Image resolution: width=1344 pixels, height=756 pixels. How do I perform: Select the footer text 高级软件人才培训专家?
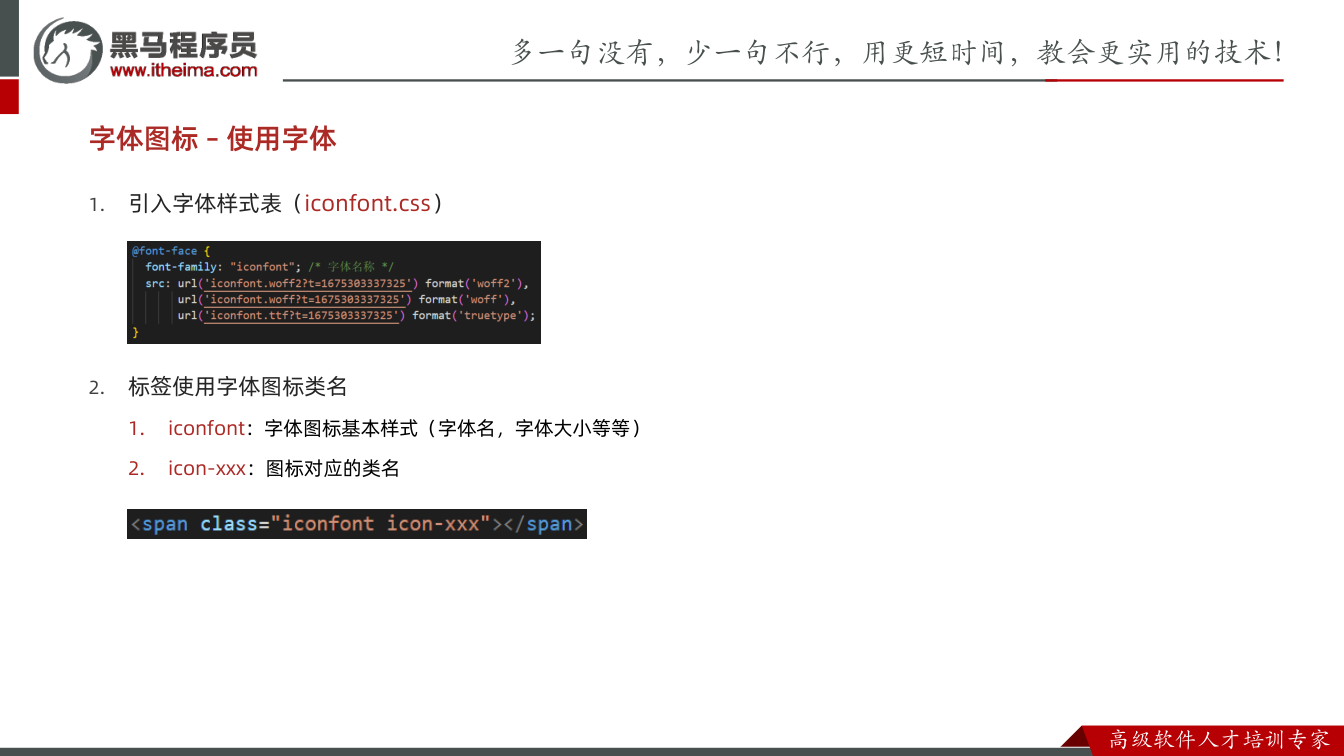(x=1219, y=740)
